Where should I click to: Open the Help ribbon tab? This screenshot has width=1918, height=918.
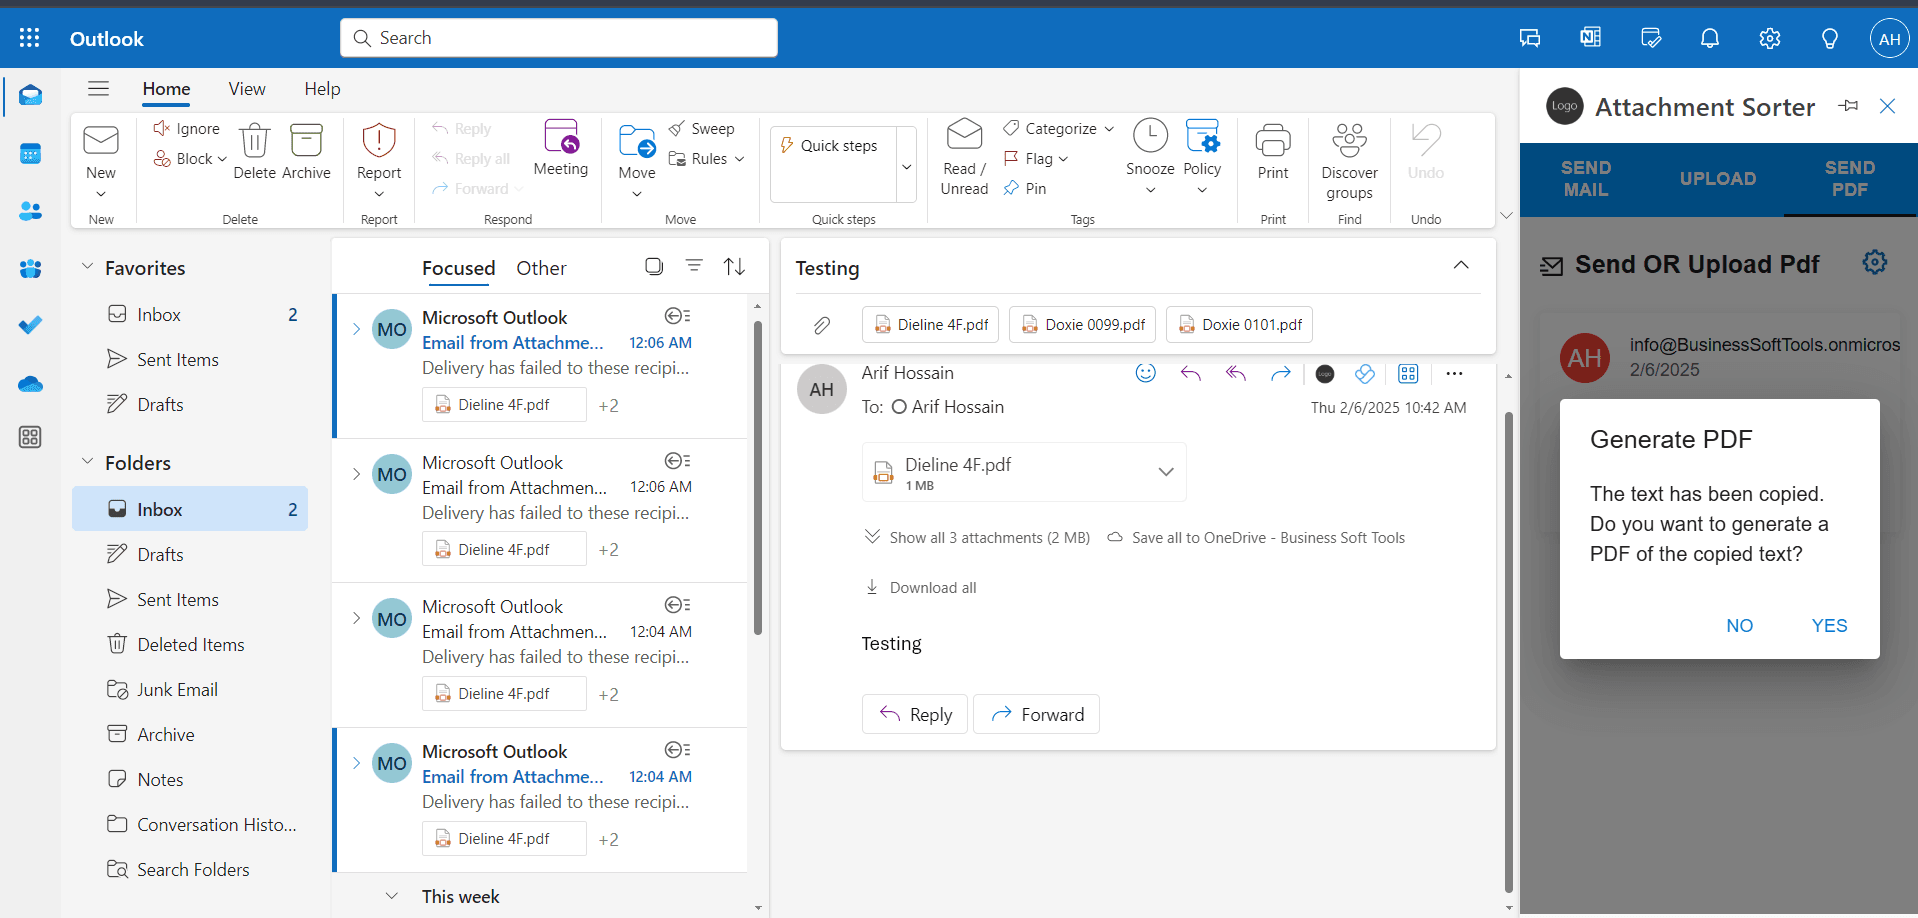322,89
